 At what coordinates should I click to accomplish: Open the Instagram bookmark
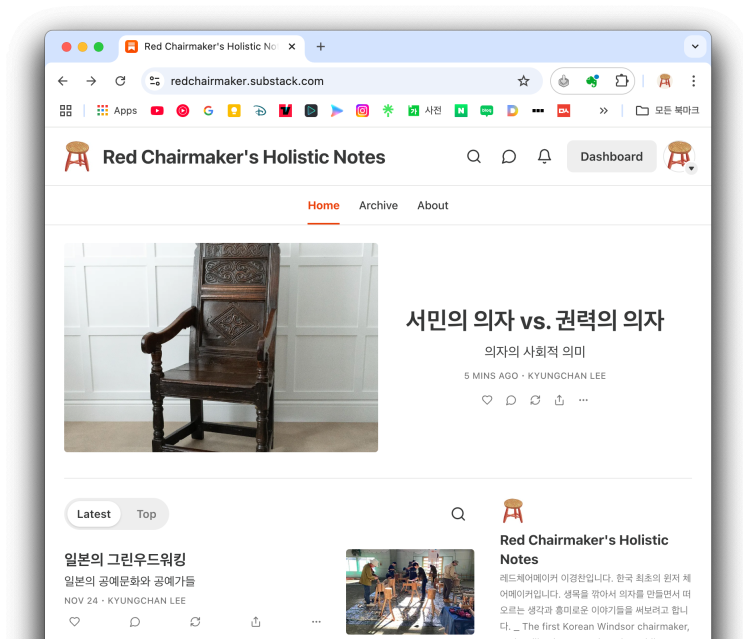(x=362, y=110)
